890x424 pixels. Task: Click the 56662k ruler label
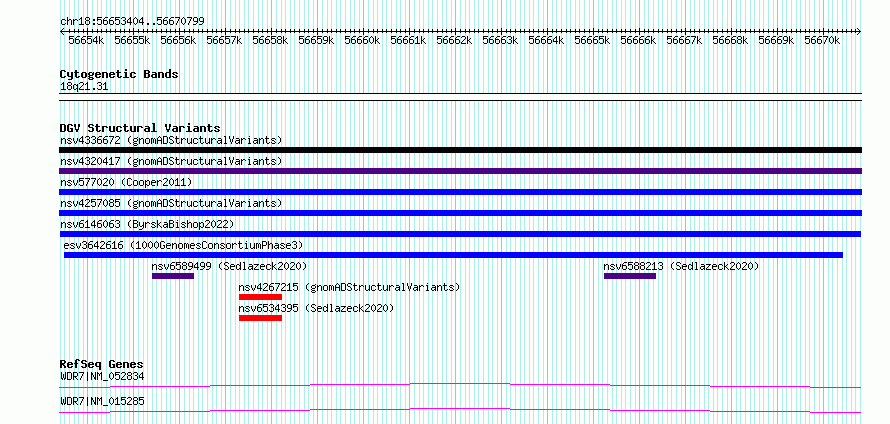point(455,40)
